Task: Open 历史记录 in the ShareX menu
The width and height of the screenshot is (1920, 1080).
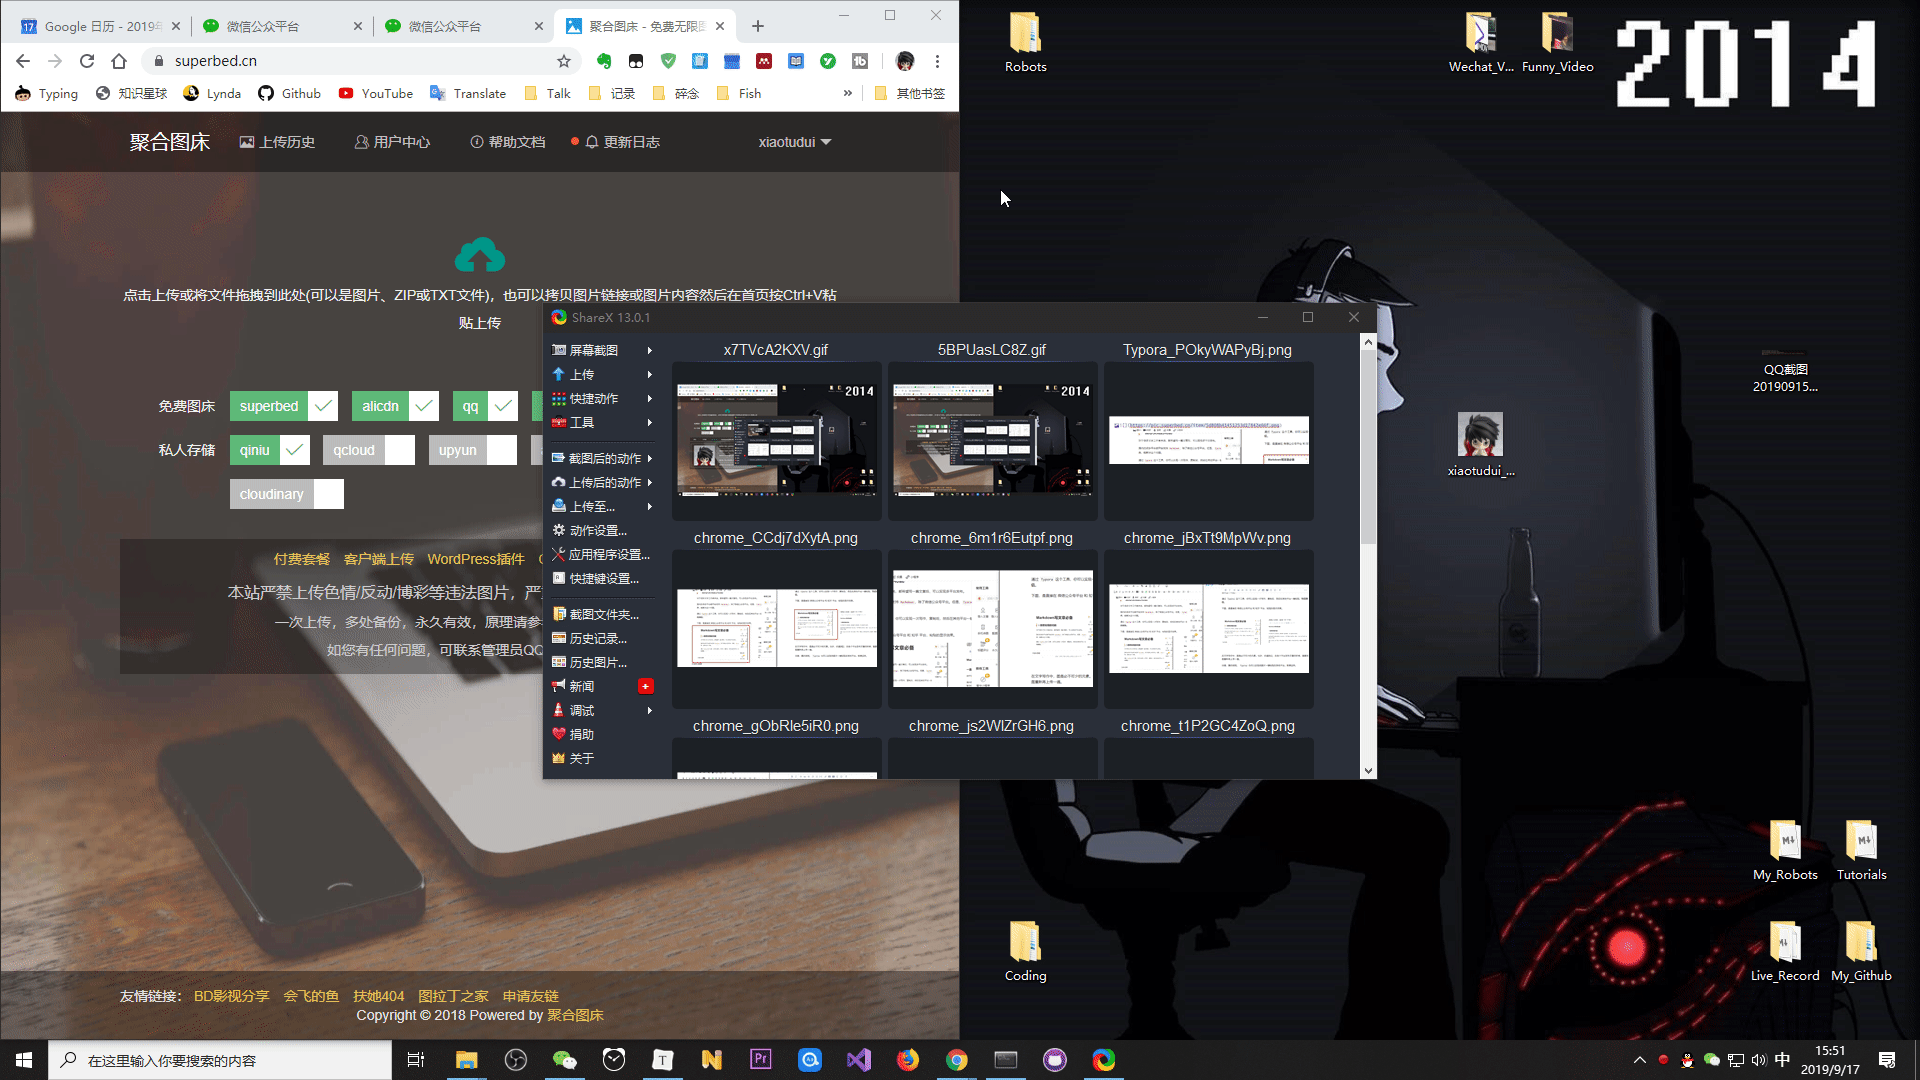Action: (598, 638)
